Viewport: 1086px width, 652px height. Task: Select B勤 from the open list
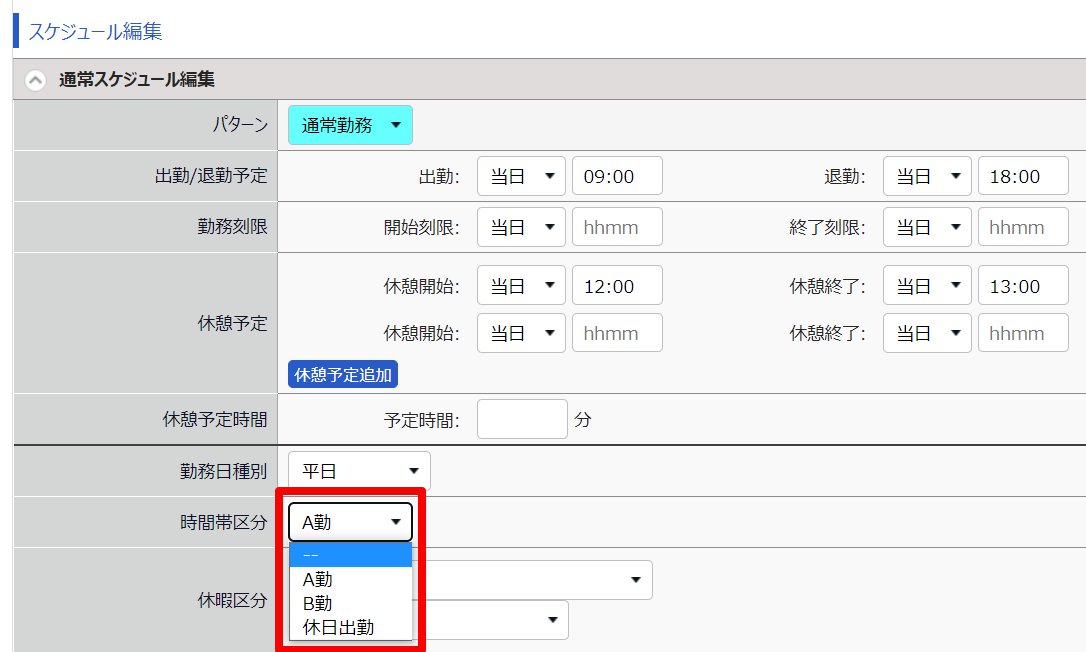(x=350, y=603)
